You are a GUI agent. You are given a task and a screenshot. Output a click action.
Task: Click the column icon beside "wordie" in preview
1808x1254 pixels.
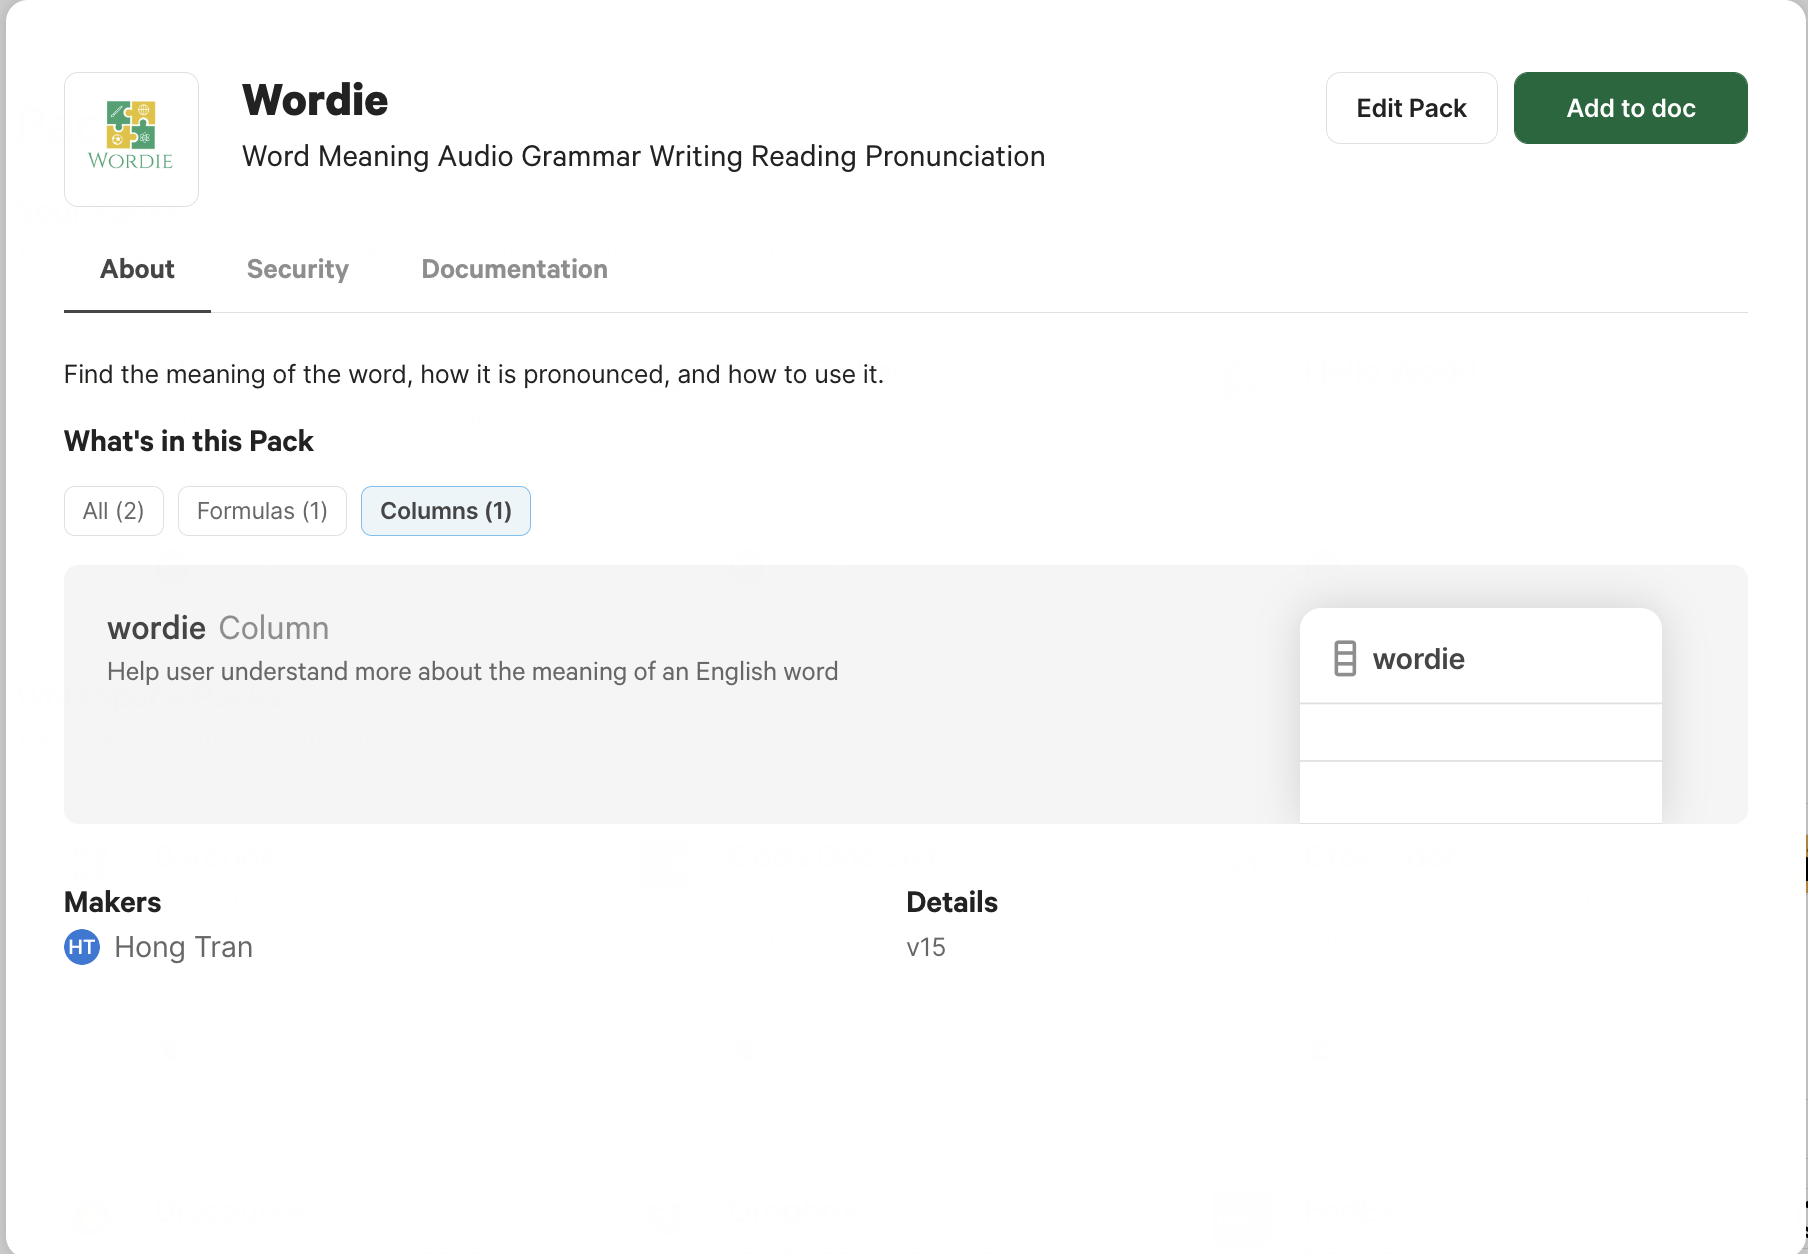[1343, 658]
